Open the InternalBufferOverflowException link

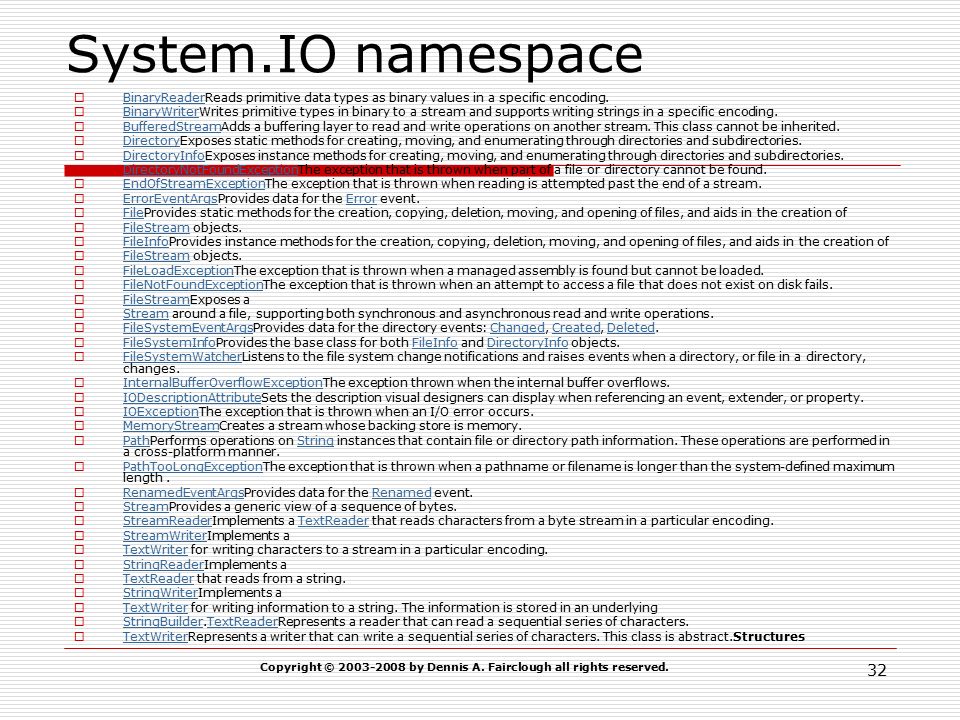point(222,383)
